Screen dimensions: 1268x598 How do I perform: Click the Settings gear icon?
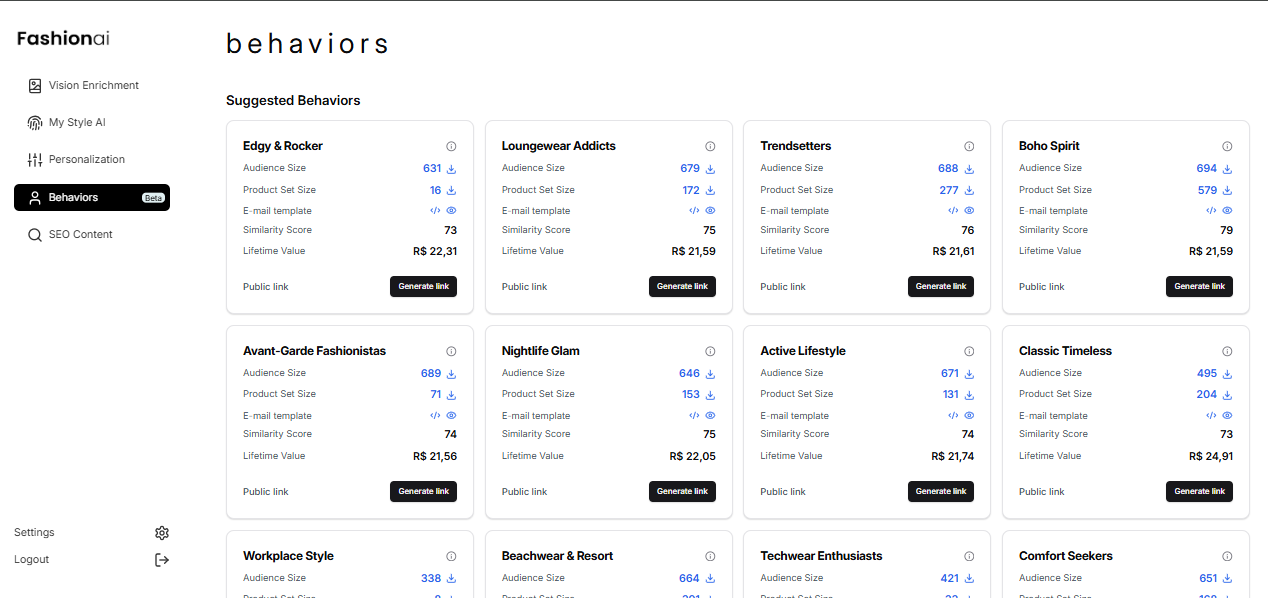click(x=162, y=533)
